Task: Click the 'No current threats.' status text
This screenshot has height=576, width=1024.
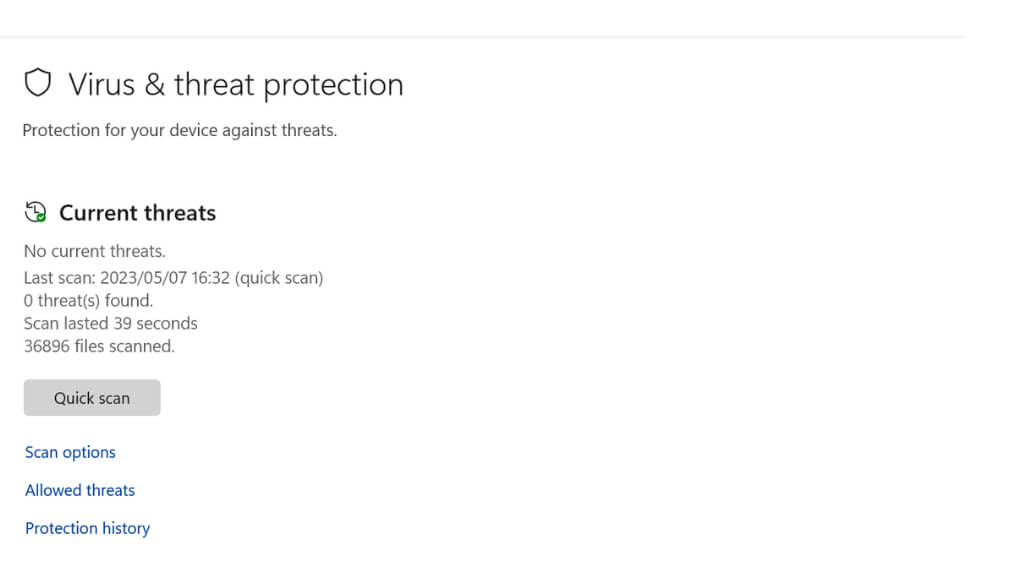Action: pyautogui.click(x=94, y=251)
